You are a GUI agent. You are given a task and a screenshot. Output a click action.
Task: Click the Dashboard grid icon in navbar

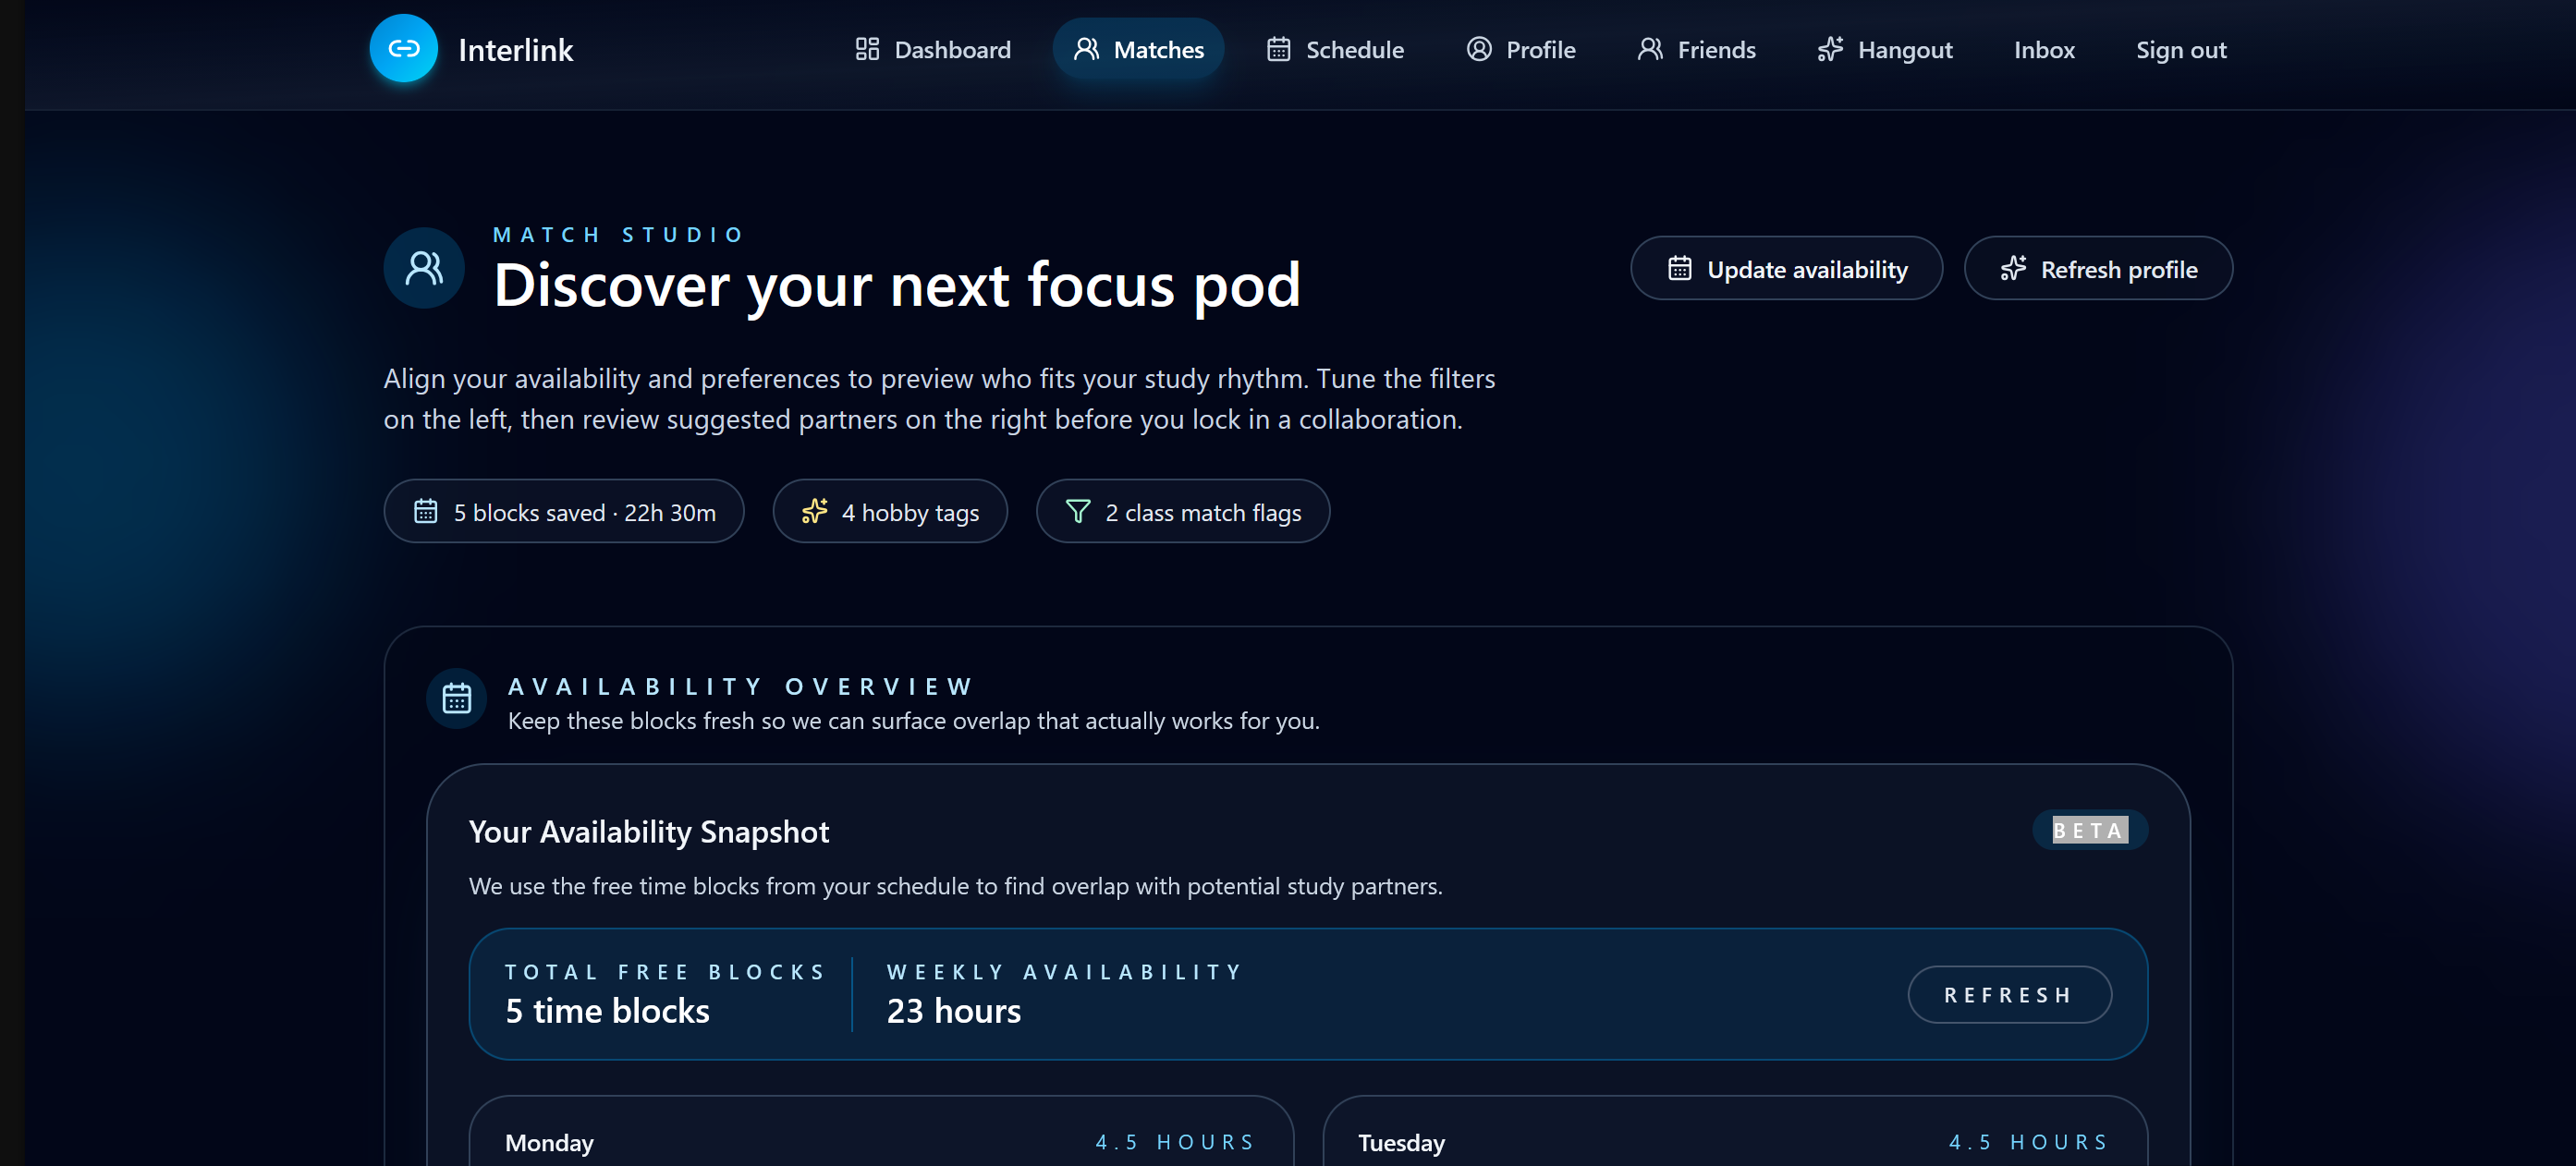click(867, 49)
